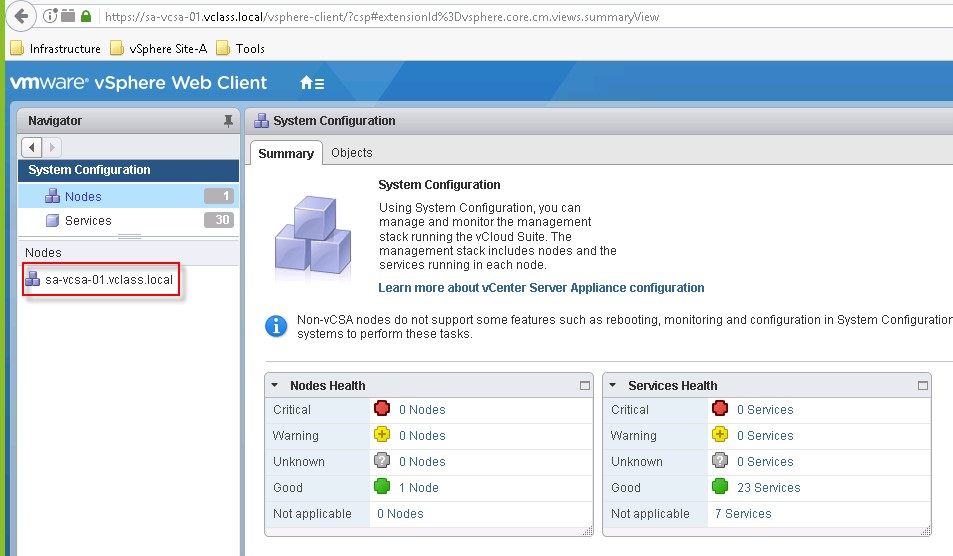Click the Services count badge showing 30
The image size is (953, 556).
click(x=219, y=219)
